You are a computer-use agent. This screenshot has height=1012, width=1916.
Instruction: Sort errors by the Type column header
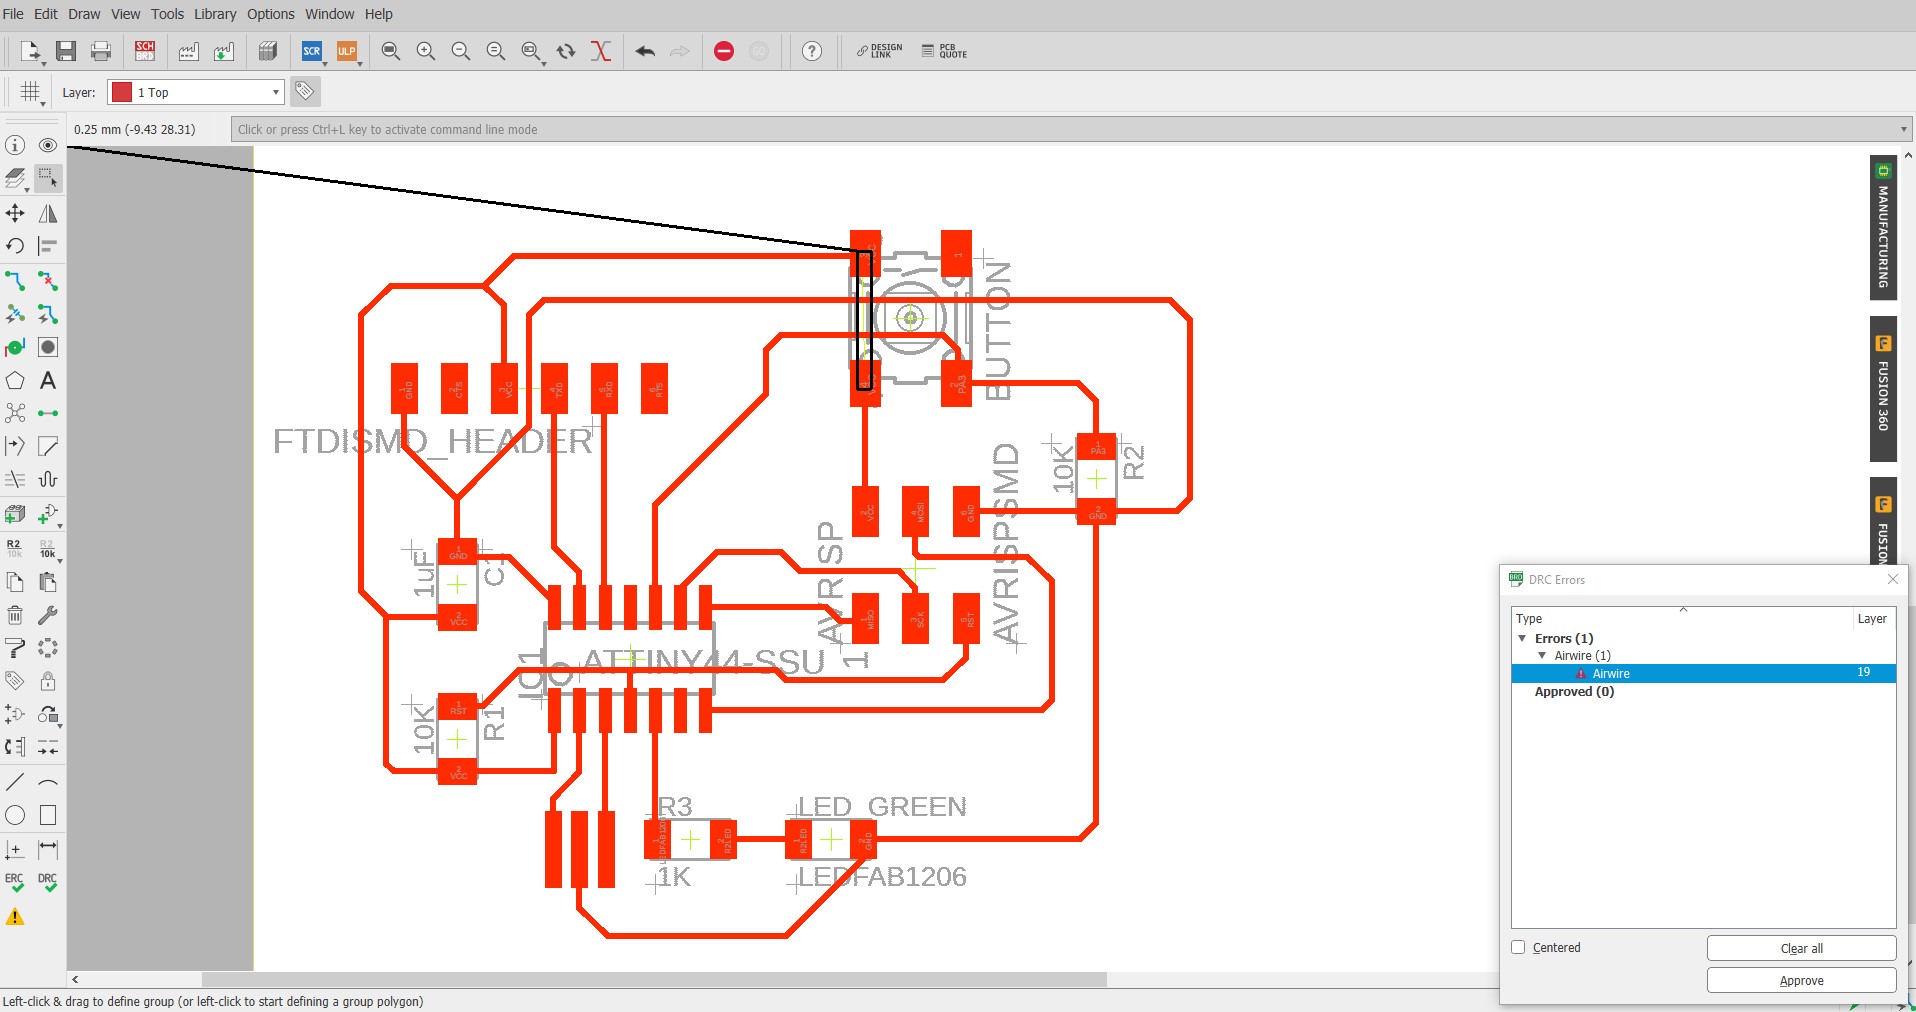click(1682, 618)
